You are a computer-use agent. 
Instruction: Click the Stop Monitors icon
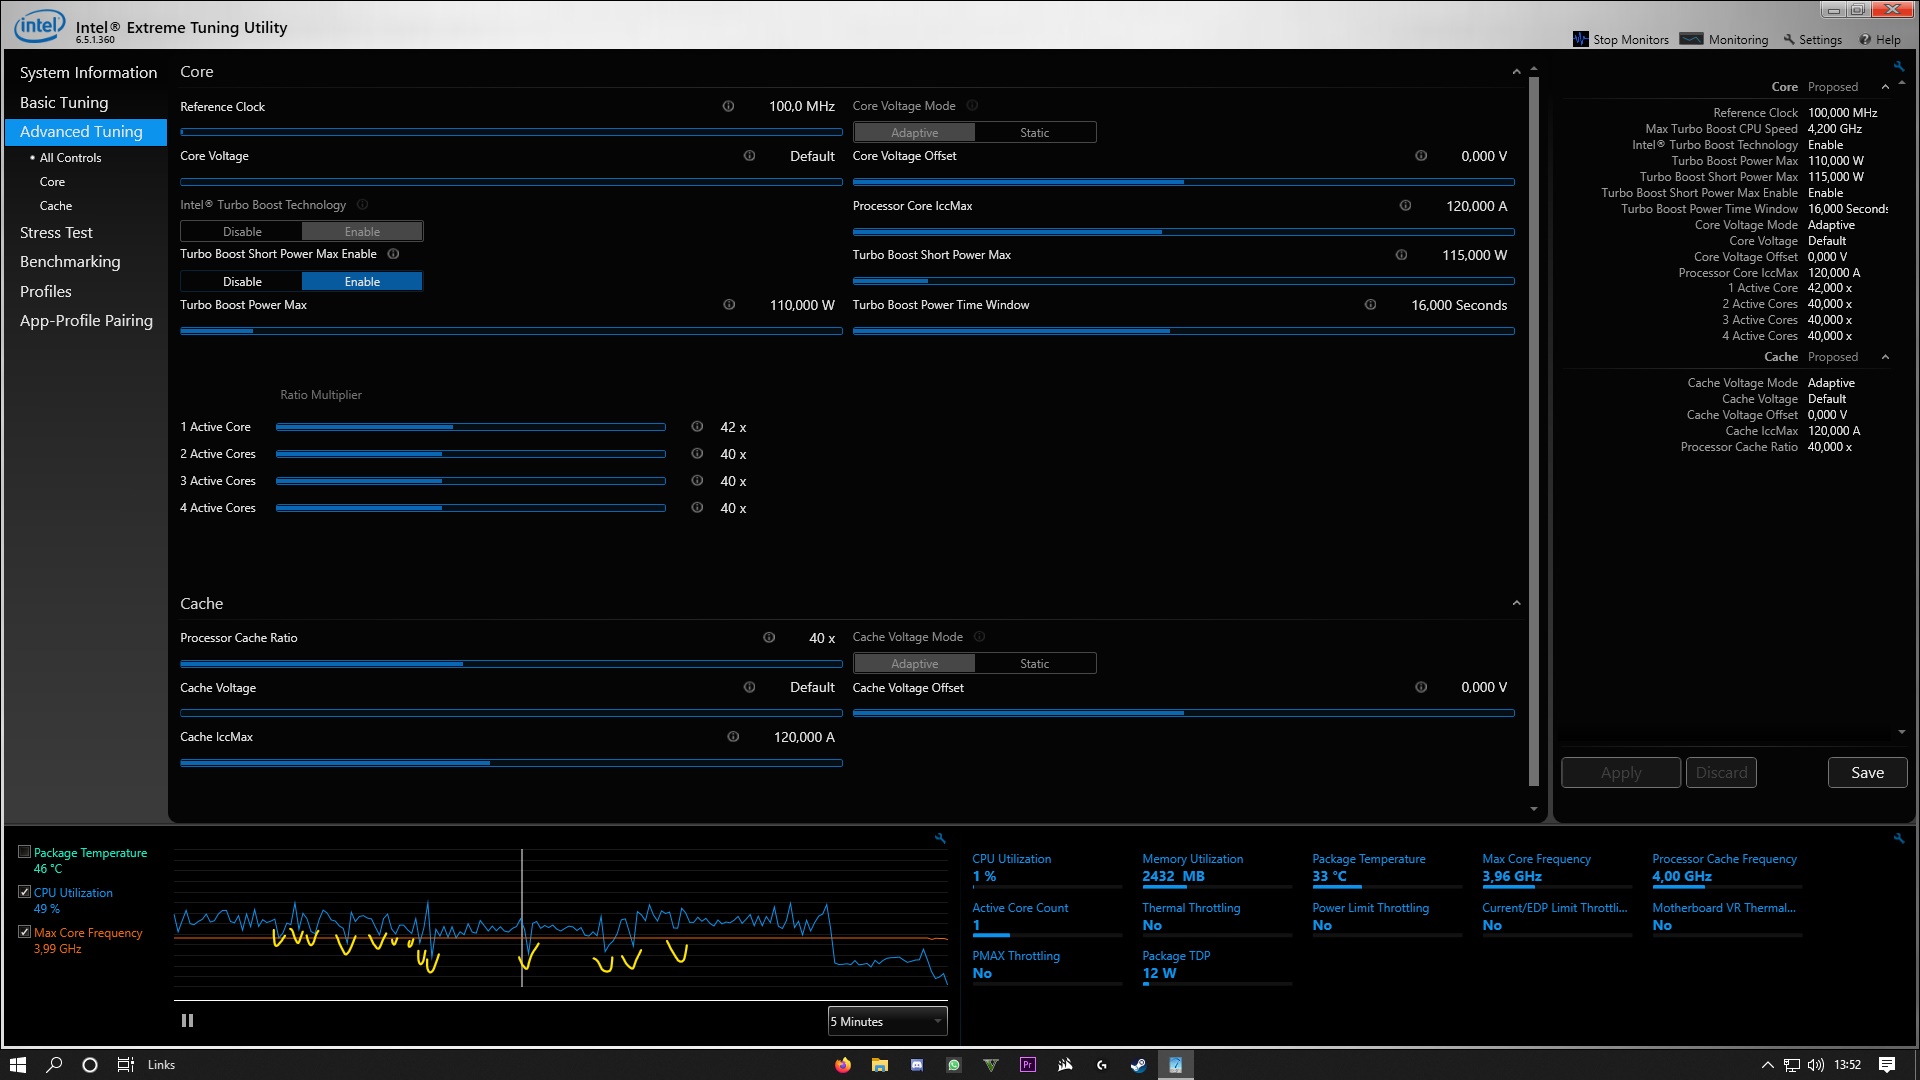coord(1580,39)
